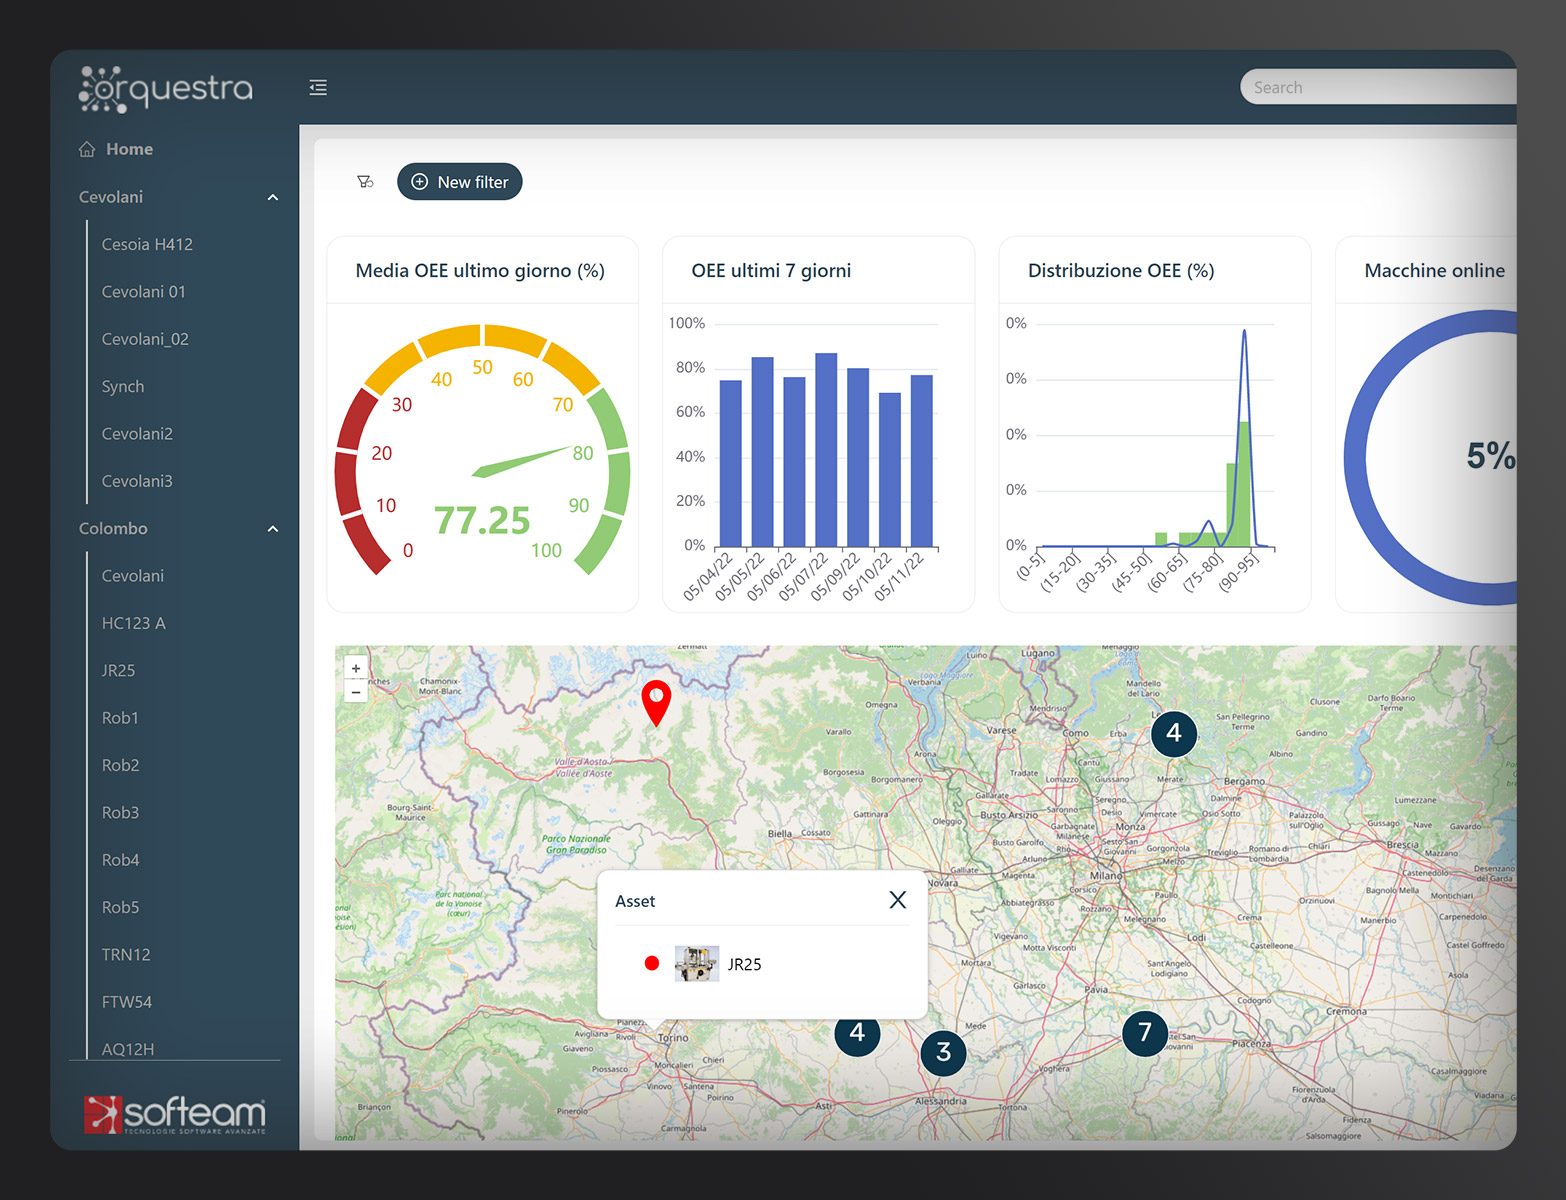Screen dimensions: 1566x1200
Task: Select Cesoia H412 in the sidebar
Action: [147, 244]
